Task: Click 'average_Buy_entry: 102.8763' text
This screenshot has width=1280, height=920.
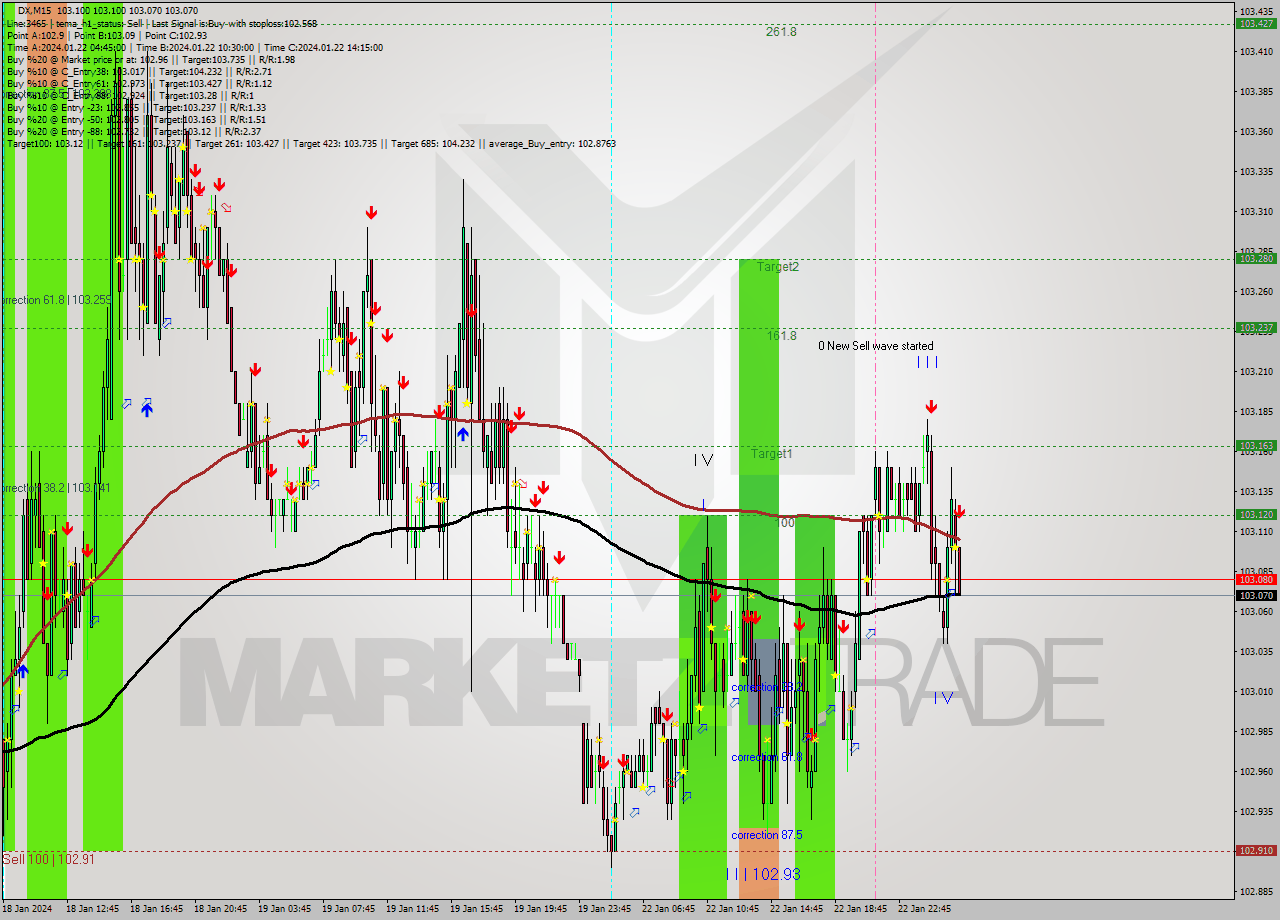Action: click(x=552, y=143)
